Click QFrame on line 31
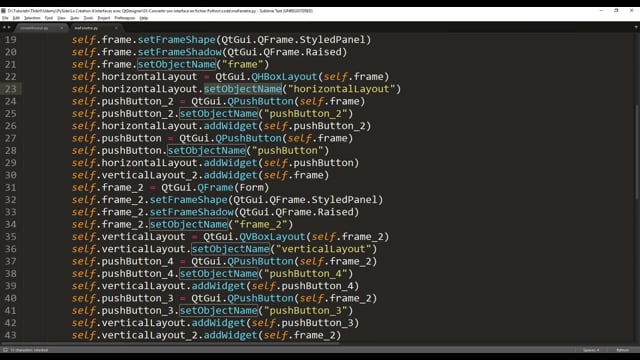Image resolution: width=640 pixels, height=360 pixels. pyautogui.click(x=216, y=187)
